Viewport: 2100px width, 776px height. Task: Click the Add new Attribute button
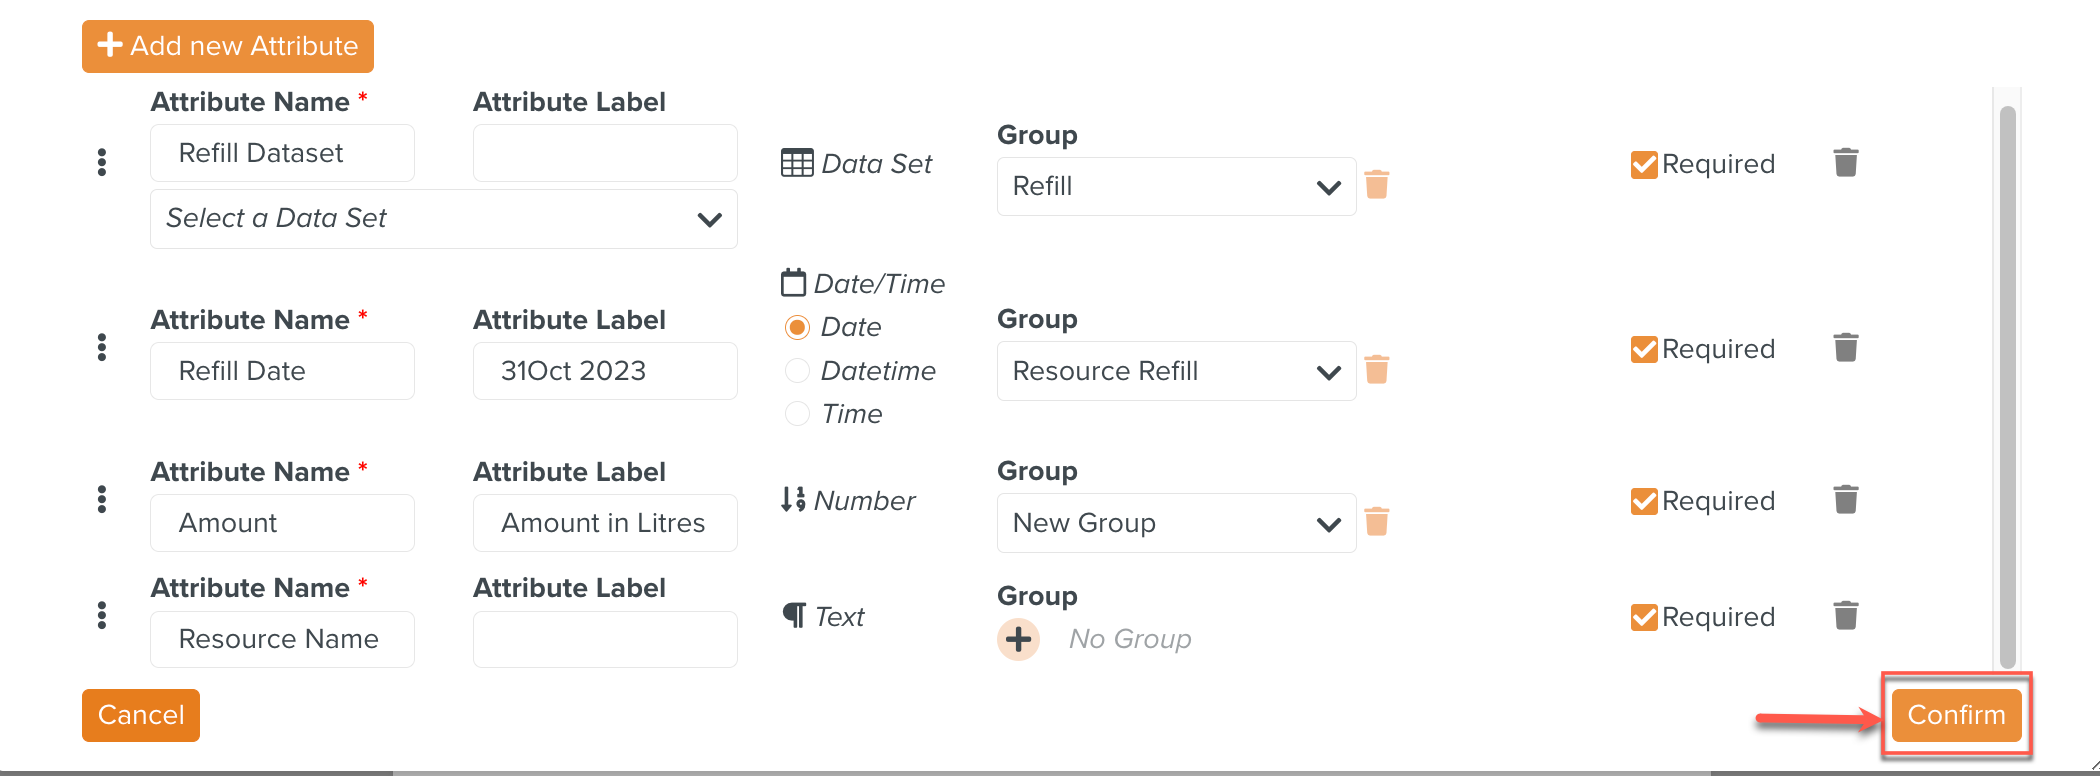tap(228, 46)
